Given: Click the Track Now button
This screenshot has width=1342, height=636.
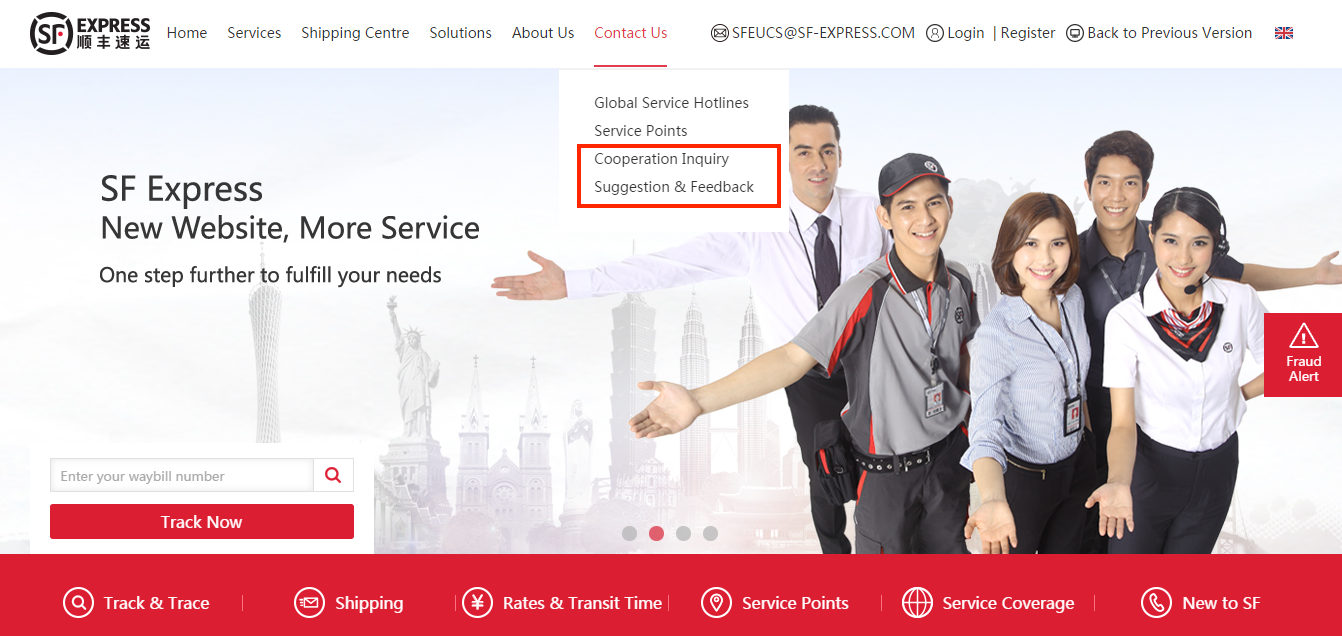Looking at the screenshot, I should coord(202,522).
